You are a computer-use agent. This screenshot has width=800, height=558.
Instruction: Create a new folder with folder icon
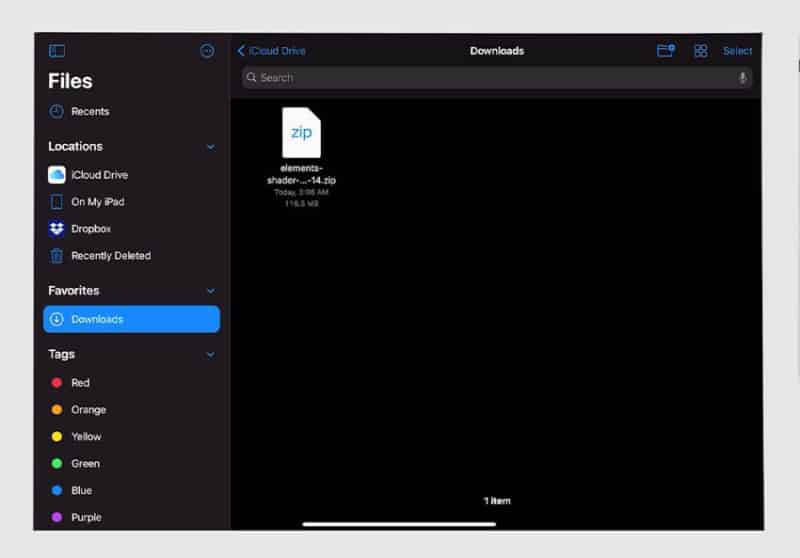tap(666, 50)
